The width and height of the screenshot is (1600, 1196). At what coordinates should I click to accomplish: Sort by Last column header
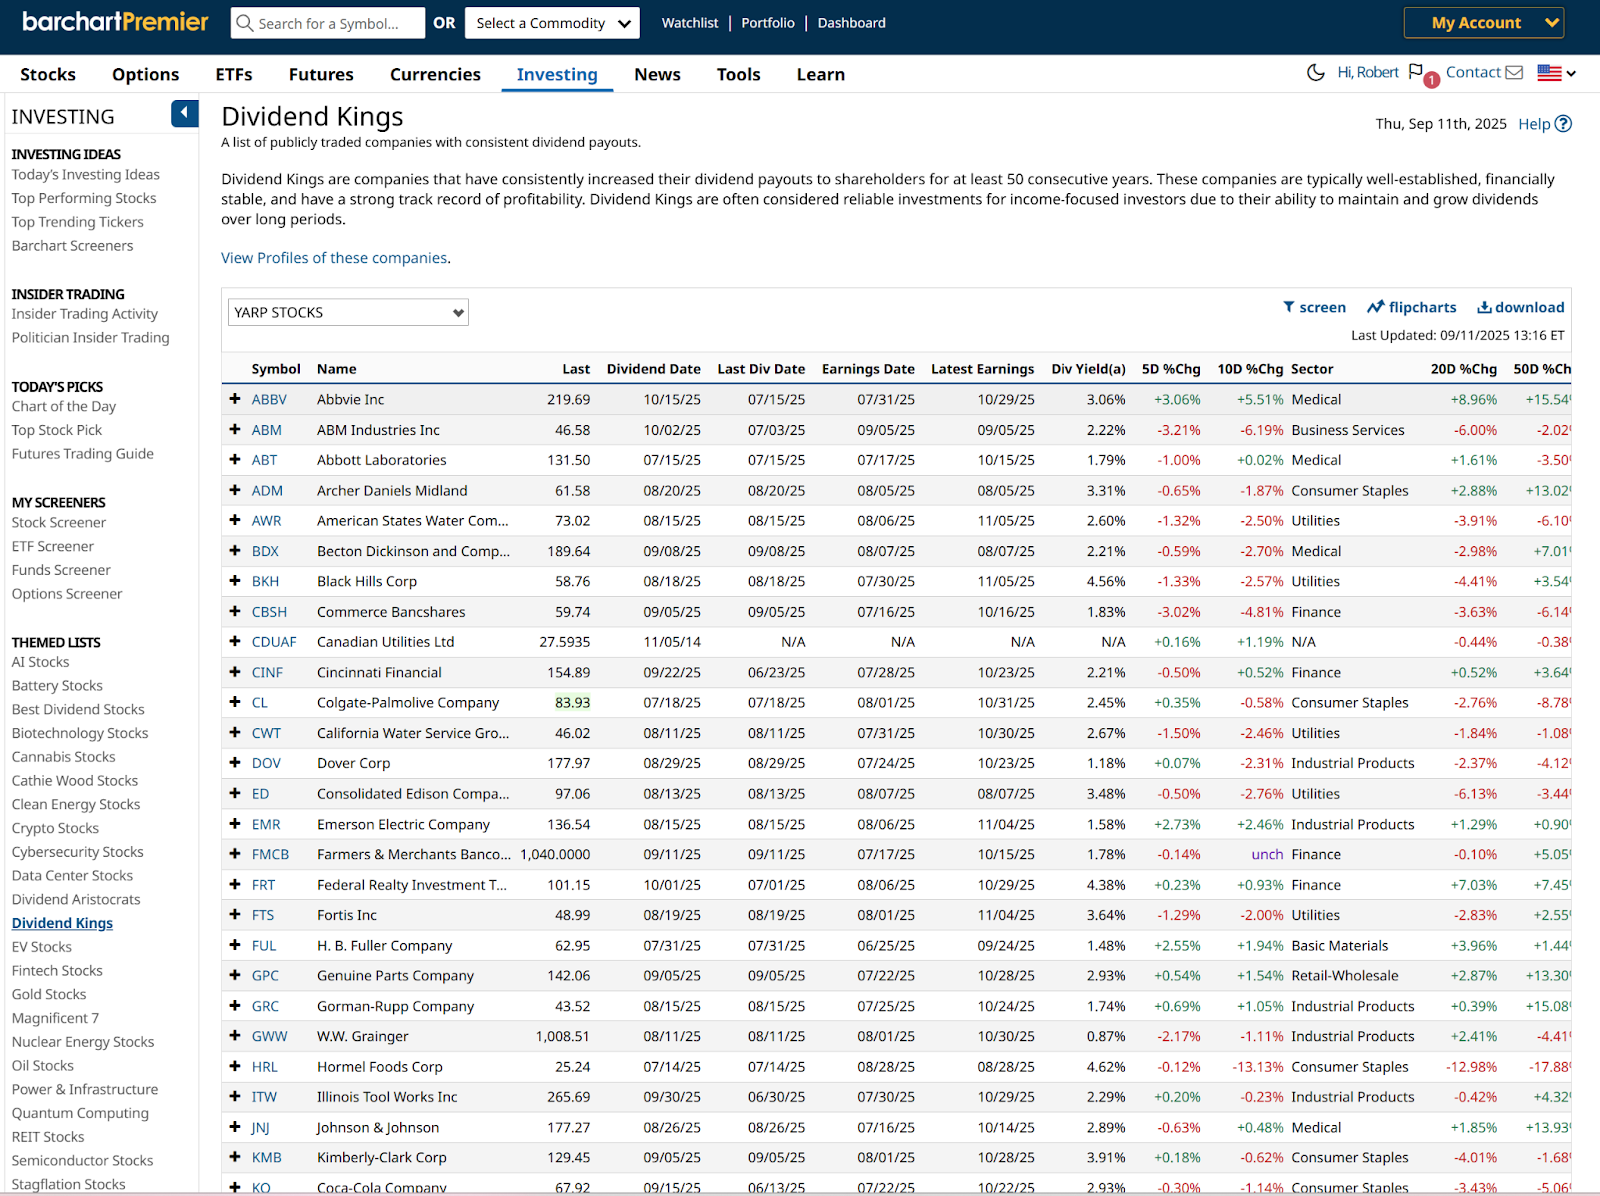pos(576,369)
